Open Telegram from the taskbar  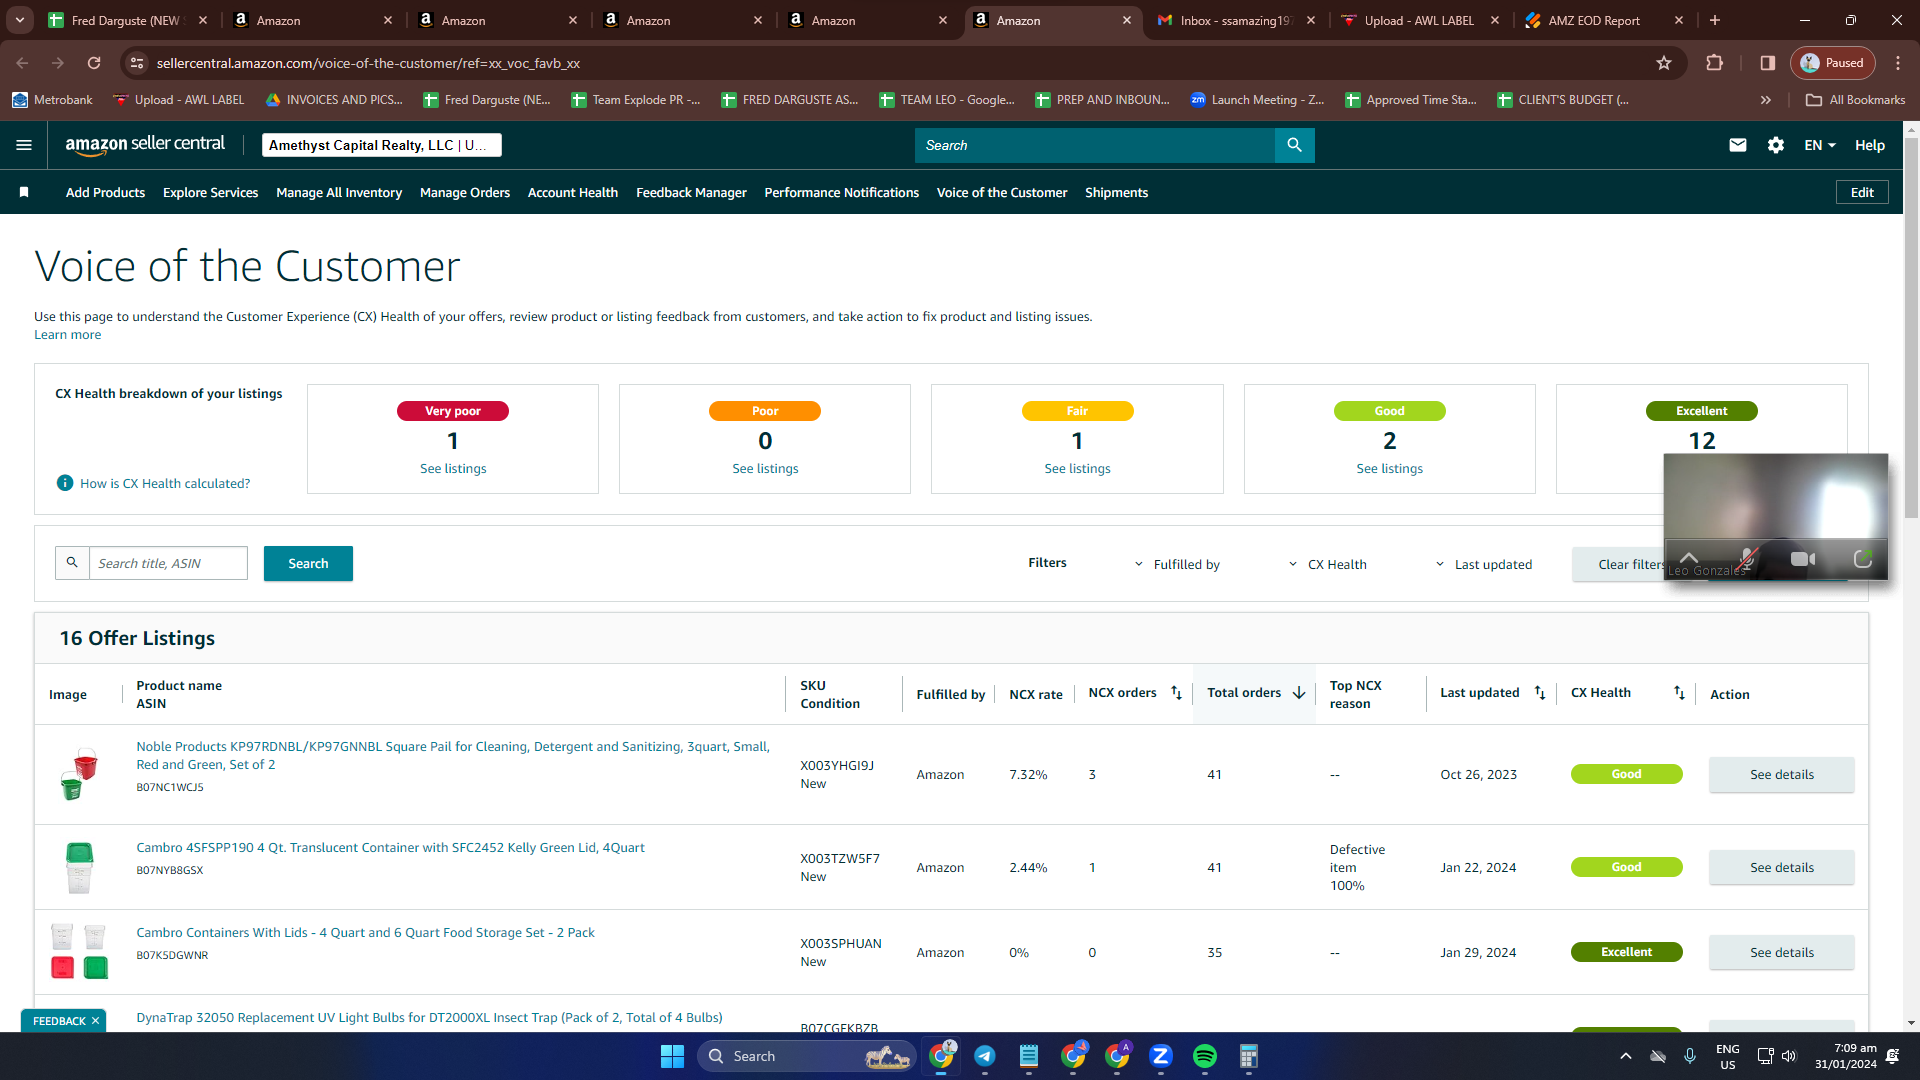[x=985, y=1056]
